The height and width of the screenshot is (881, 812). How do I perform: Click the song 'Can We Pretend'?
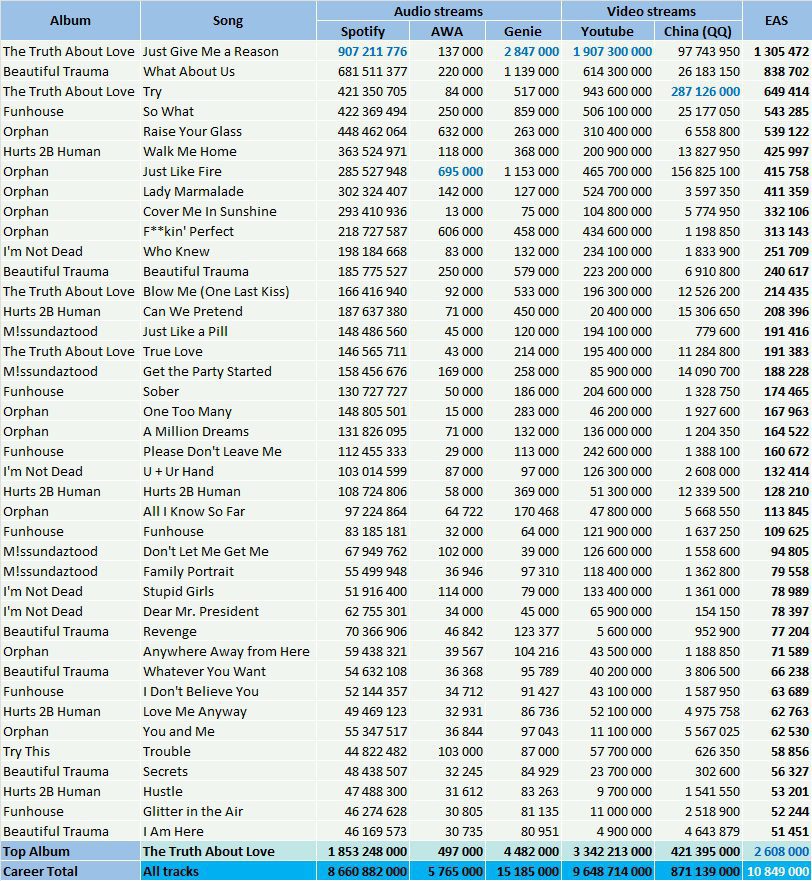click(x=193, y=312)
